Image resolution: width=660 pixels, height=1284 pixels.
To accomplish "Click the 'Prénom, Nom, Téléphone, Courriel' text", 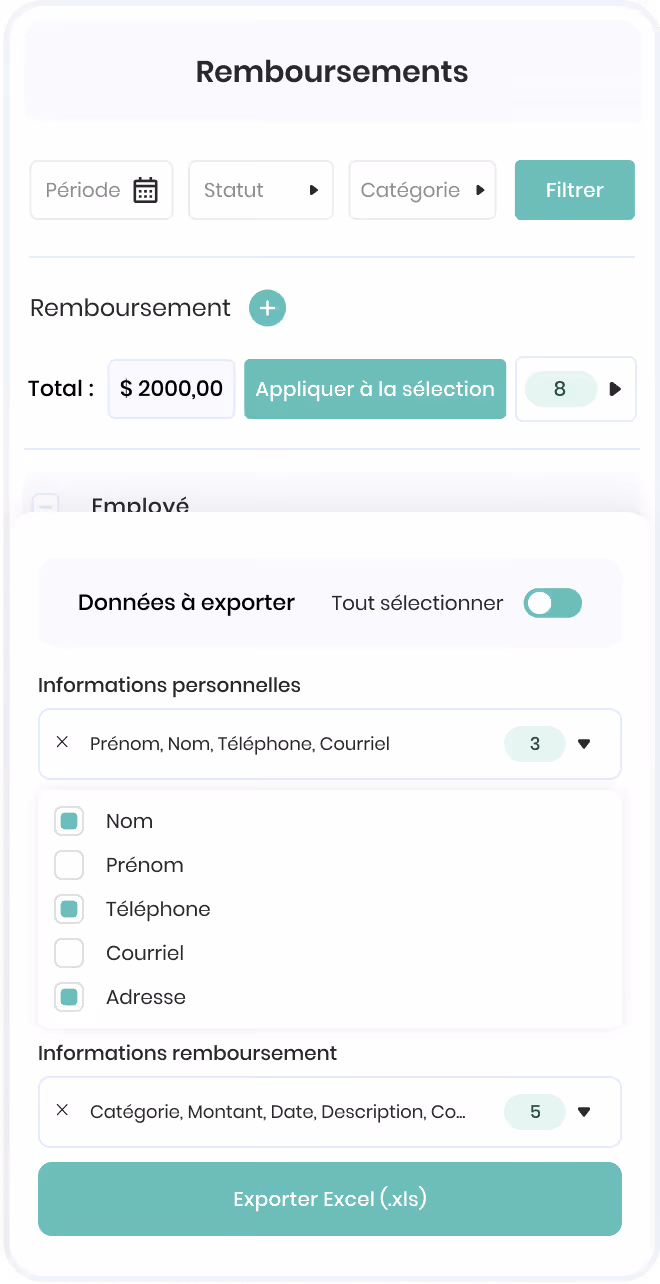I will point(240,744).
